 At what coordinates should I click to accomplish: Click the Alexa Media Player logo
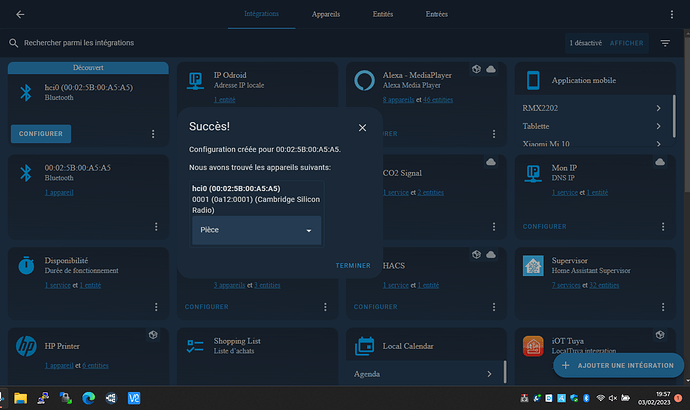click(x=364, y=81)
